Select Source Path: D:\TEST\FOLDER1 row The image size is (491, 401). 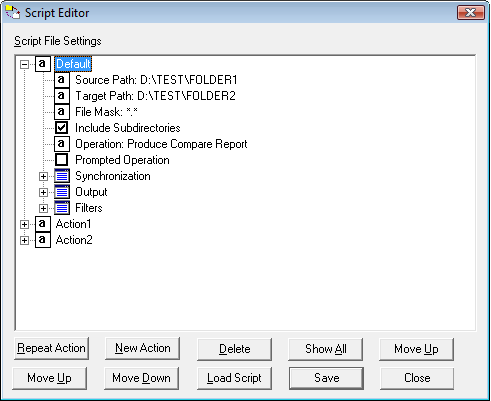[156, 80]
